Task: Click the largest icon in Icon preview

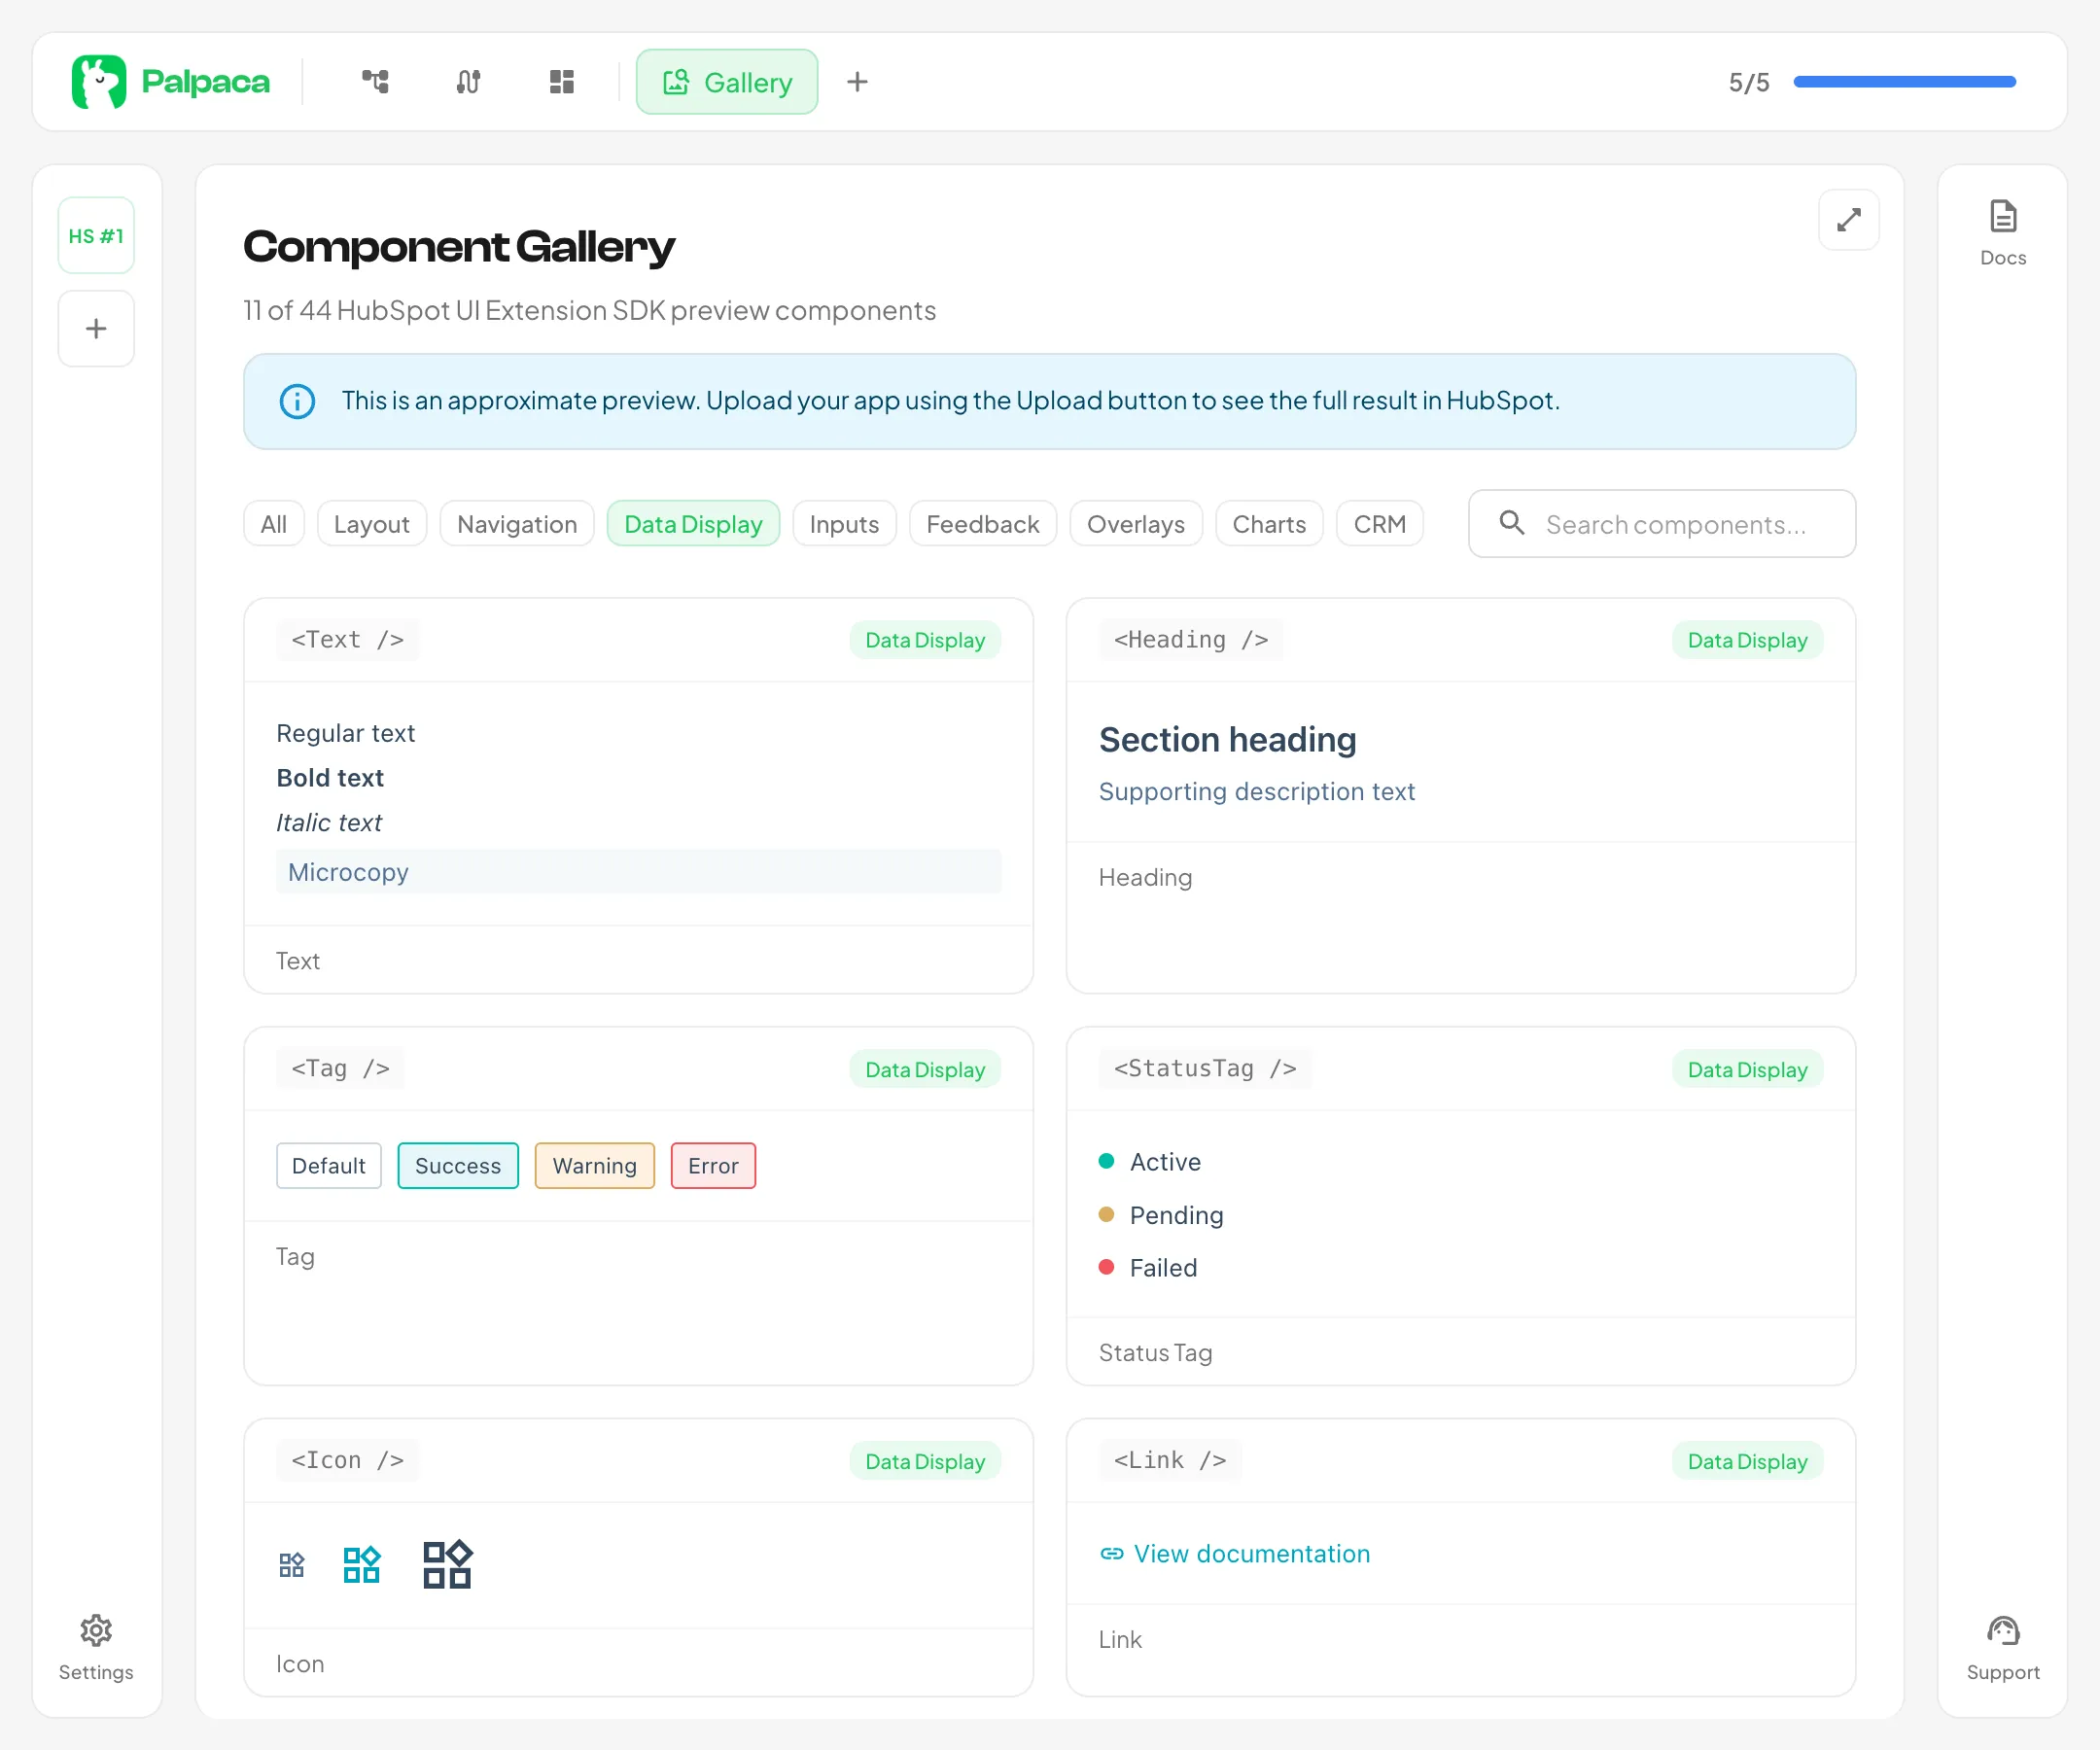Action: [447, 1564]
